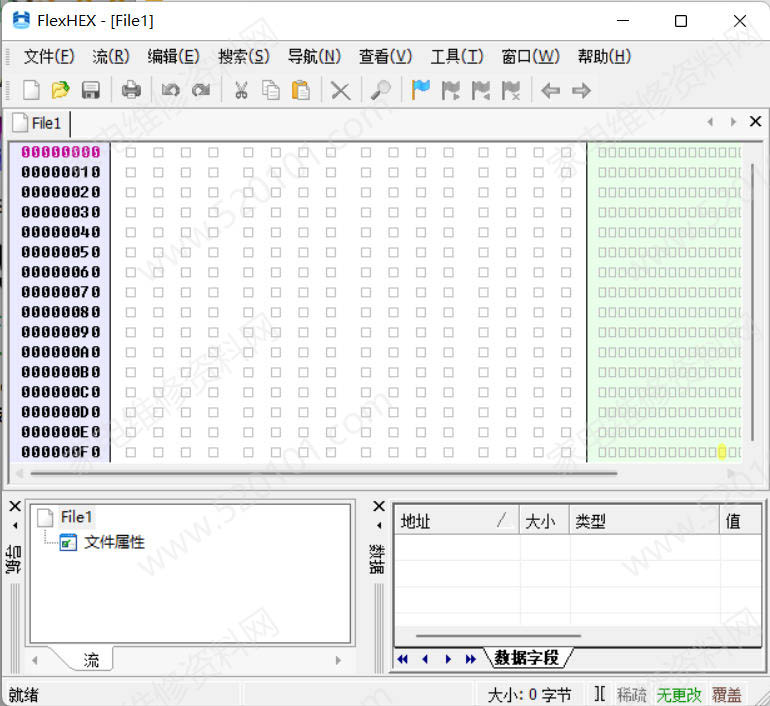
Task: Create a new file with the New icon
Action: click(x=31, y=91)
